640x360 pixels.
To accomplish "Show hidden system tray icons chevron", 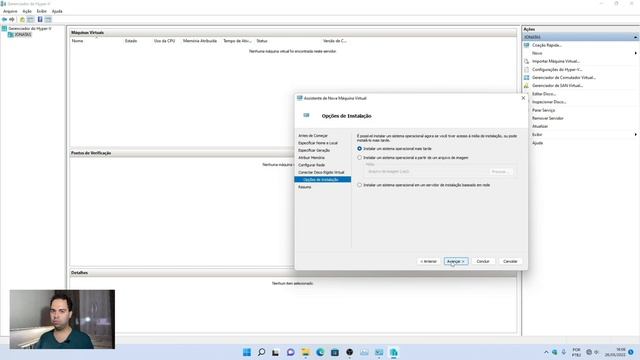I will (x=546, y=352).
